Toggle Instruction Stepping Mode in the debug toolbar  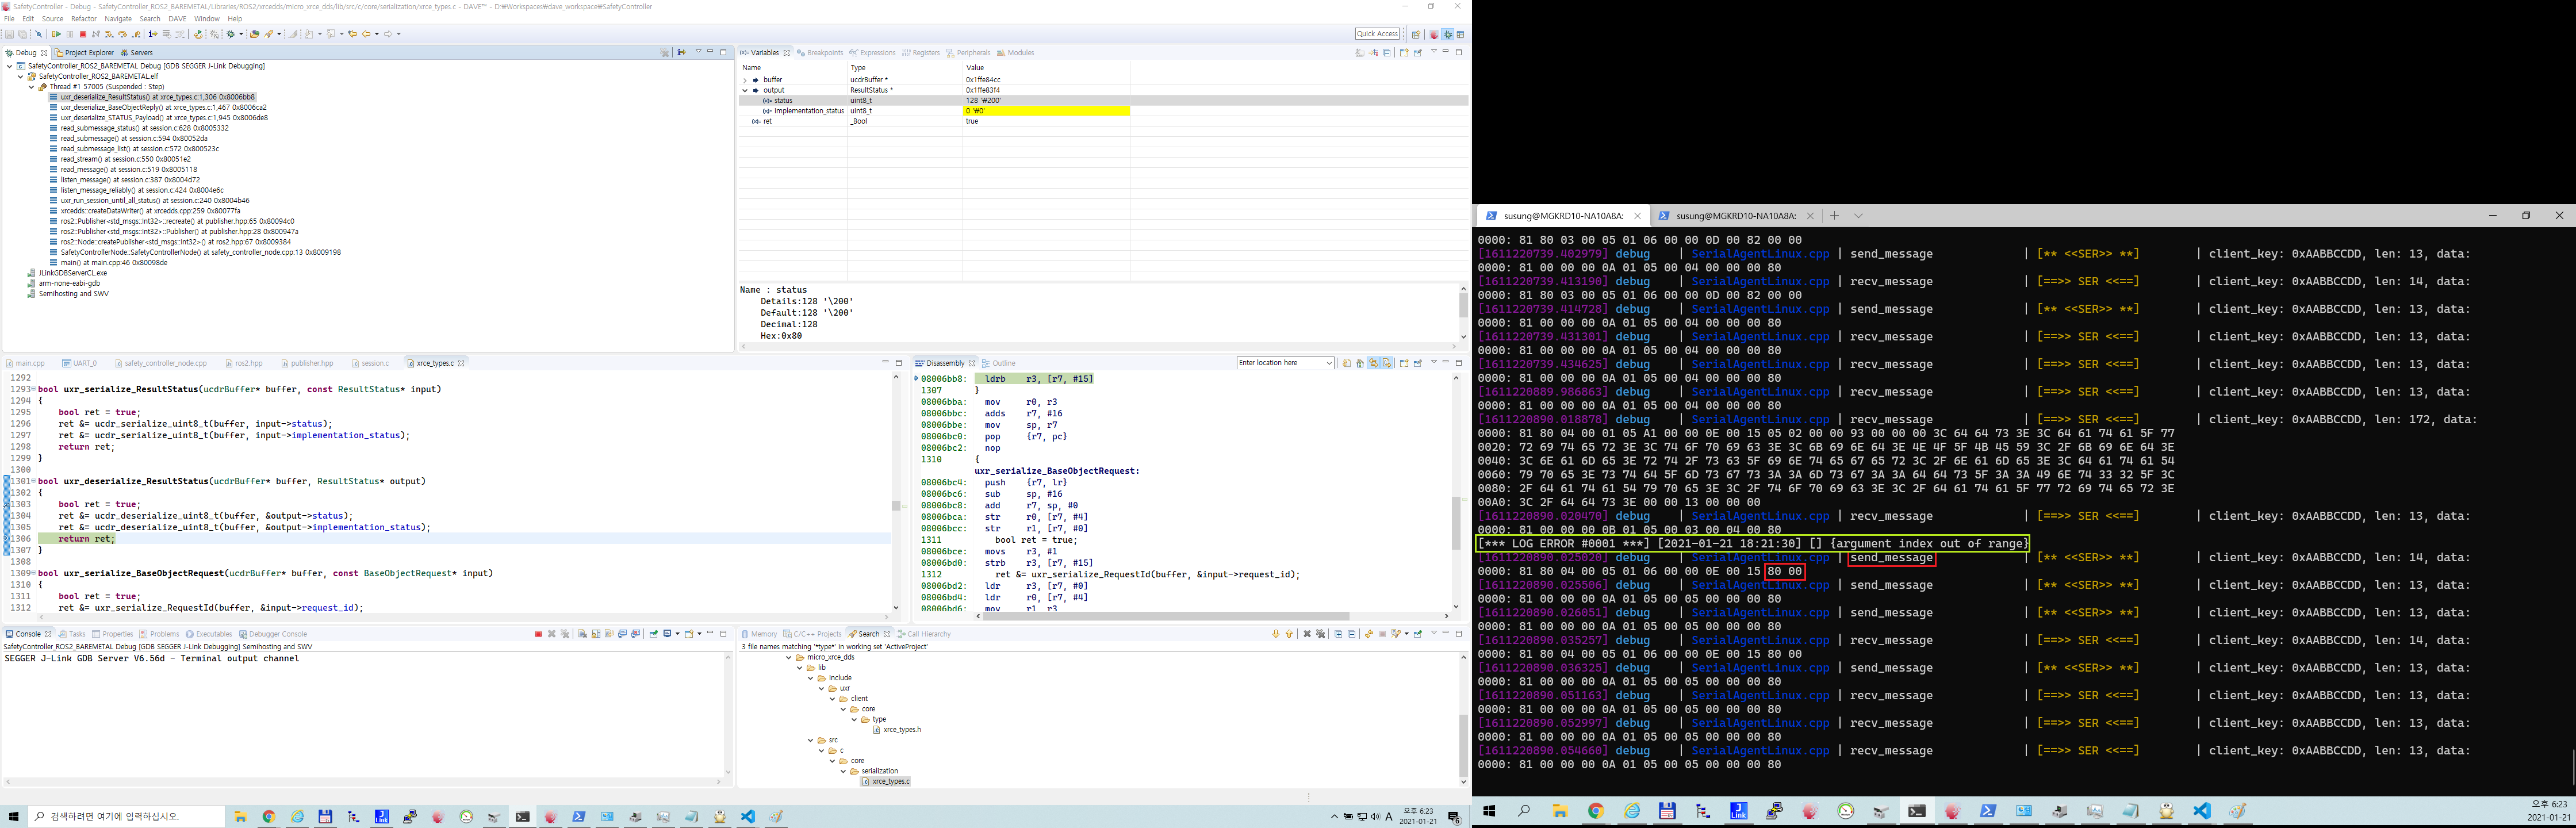point(152,34)
